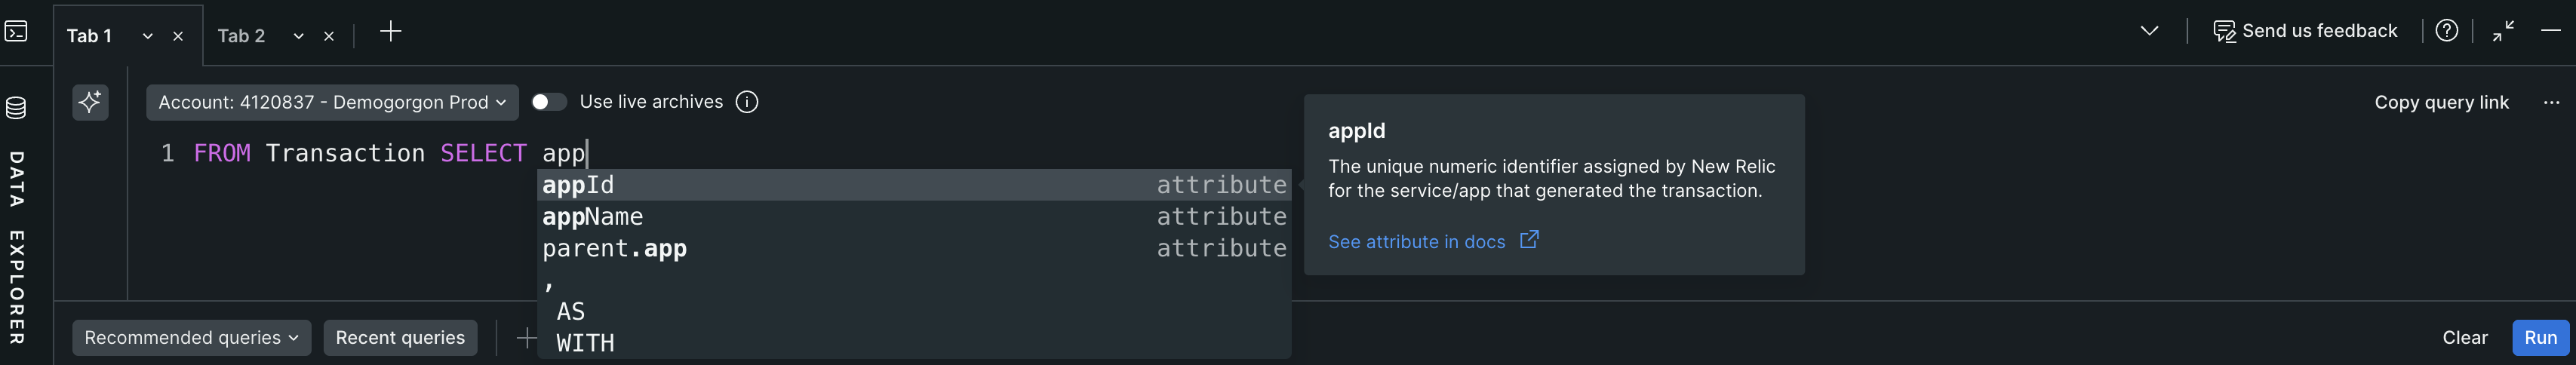
Task: Open the Recommended queries dropdown
Action: point(191,338)
